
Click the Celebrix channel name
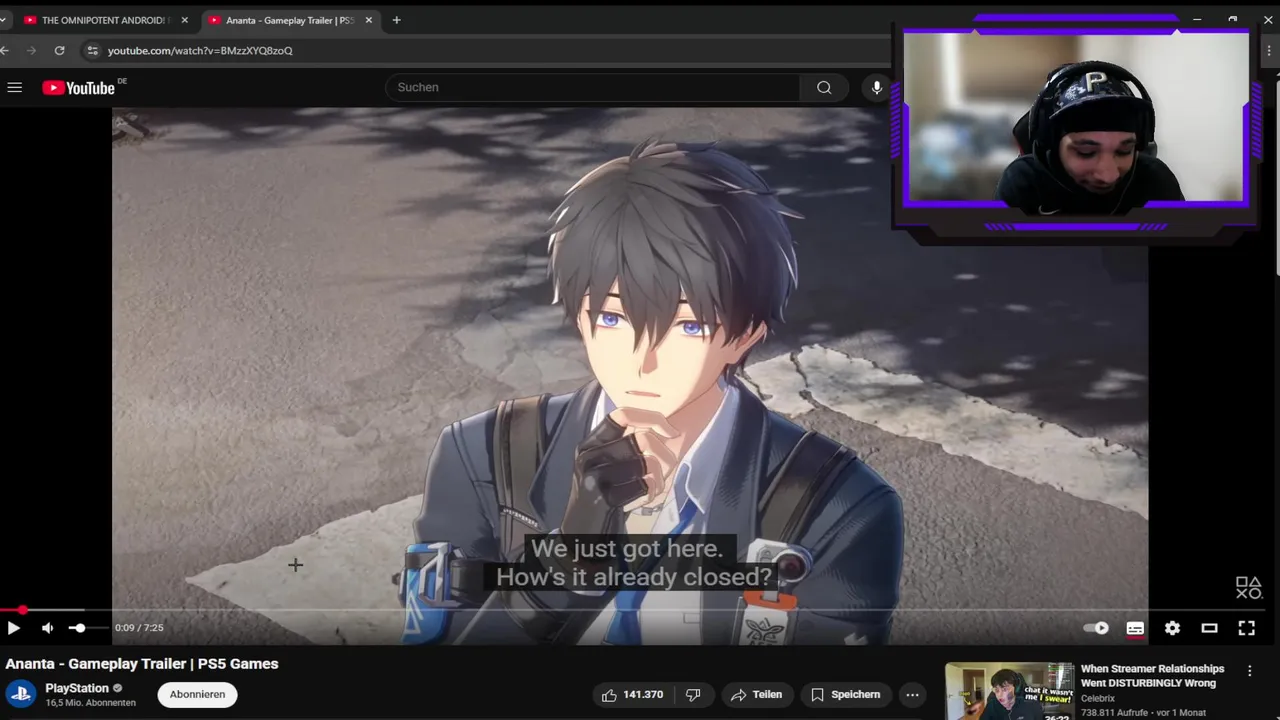(x=1098, y=699)
